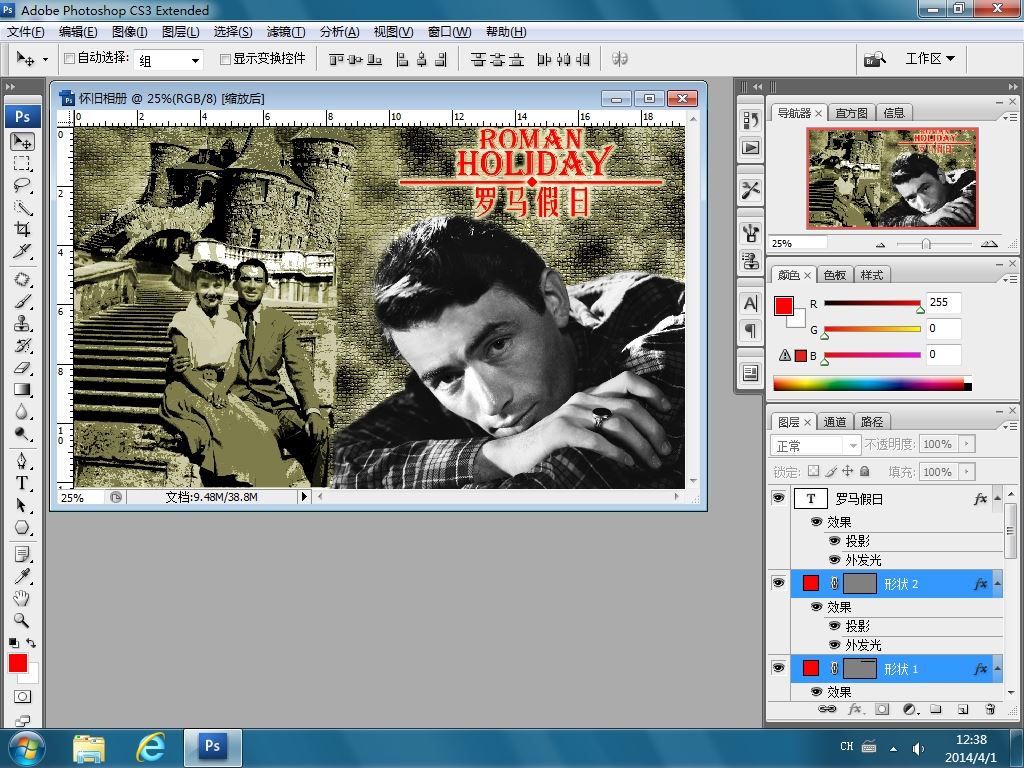Open Adobe Bridge from options bar
Viewport: 1024px width, 768px height.
pos(875,59)
